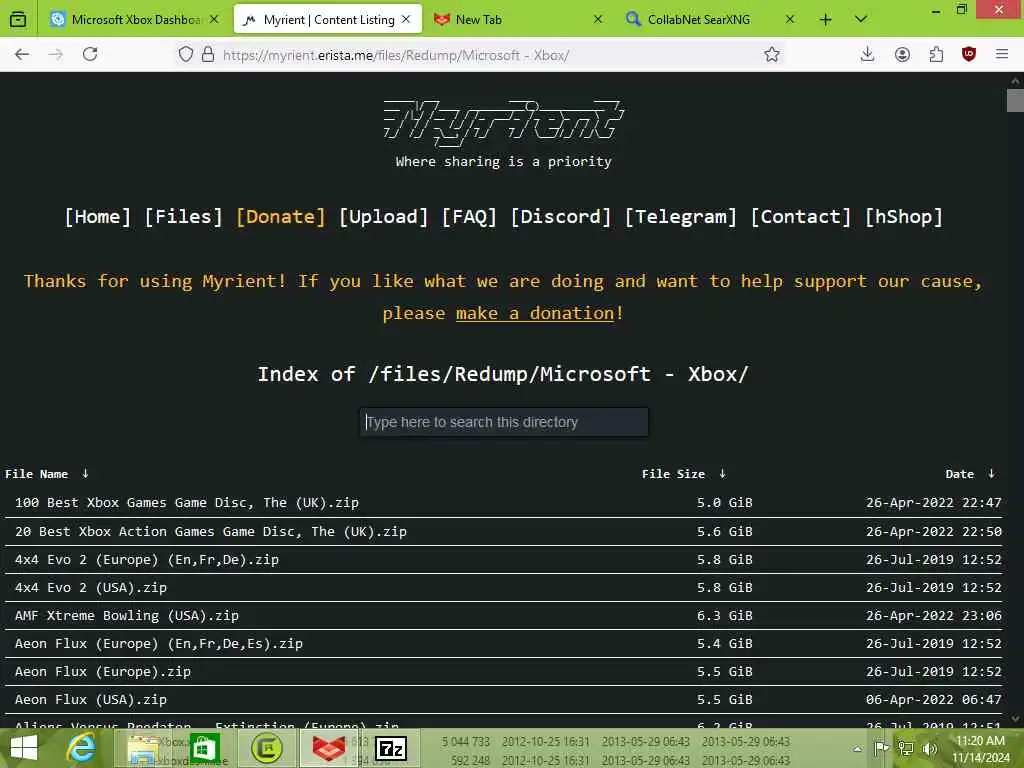This screenshot has width=1024, height=768.
Task: Open the [Donate] navigation link
Action: coord(281,217)
